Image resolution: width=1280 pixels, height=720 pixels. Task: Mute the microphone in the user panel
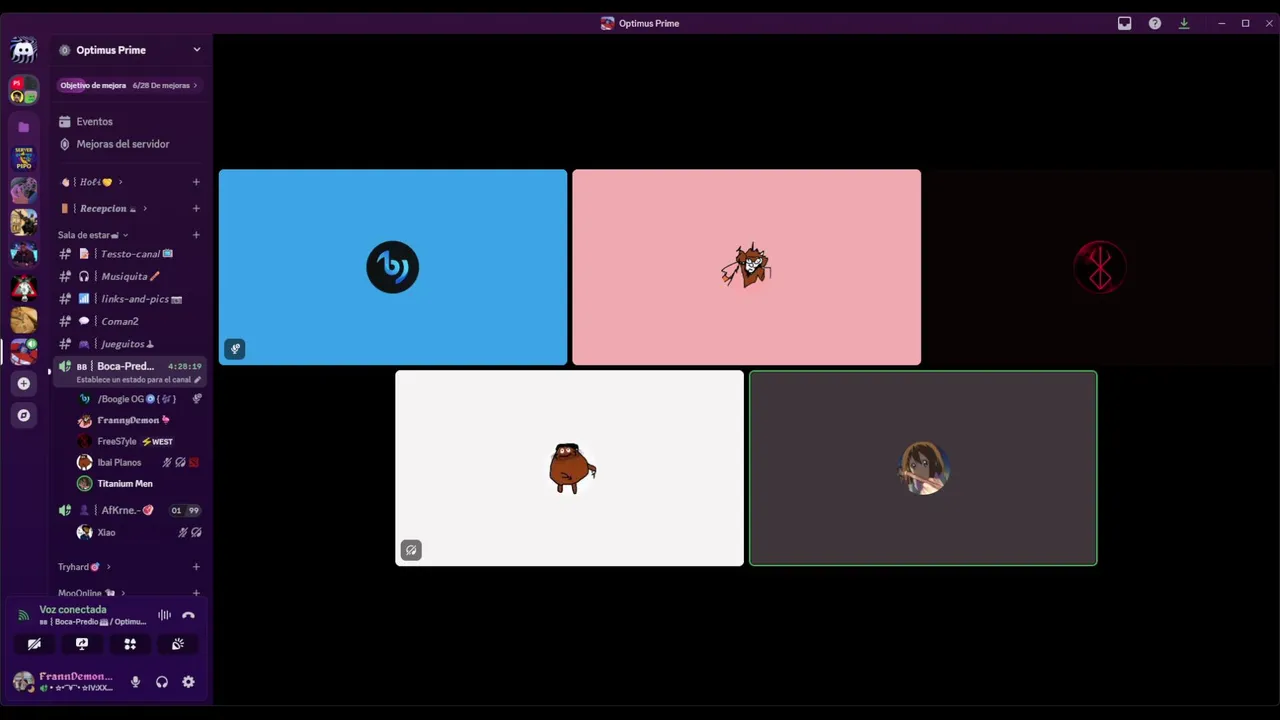pyautogui.click(x=135, y=682)
